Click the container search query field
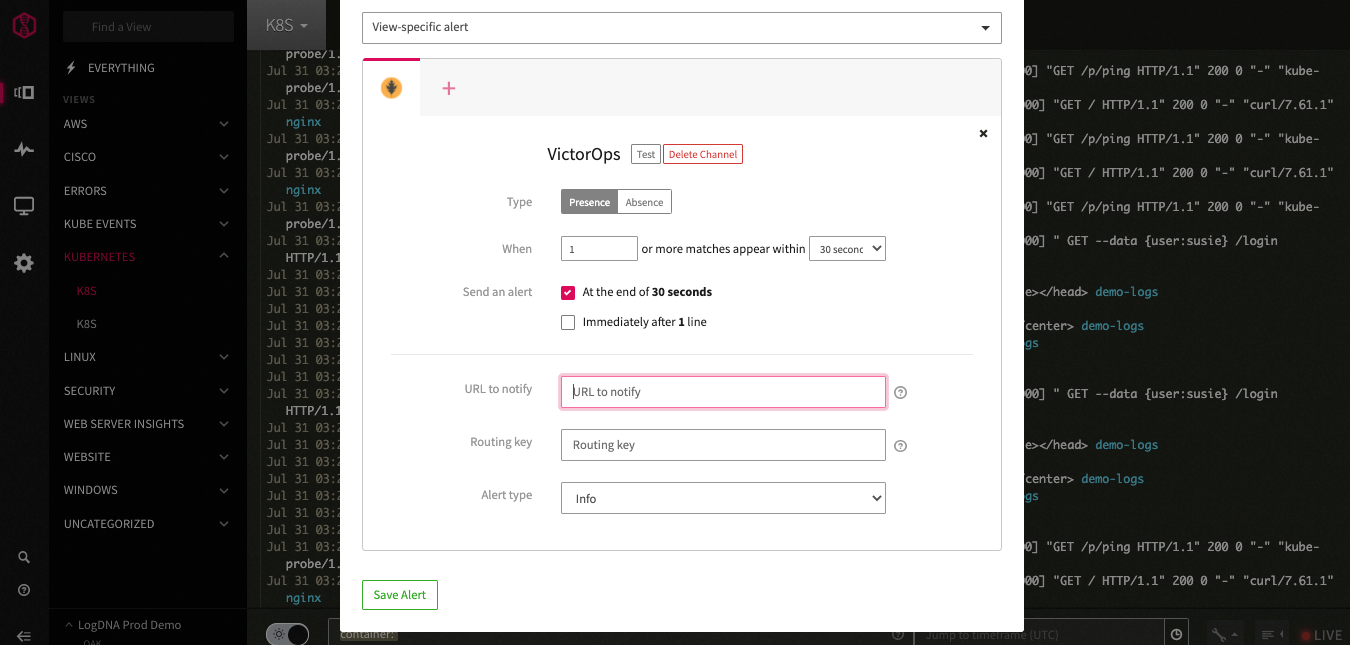 point(620,634)
